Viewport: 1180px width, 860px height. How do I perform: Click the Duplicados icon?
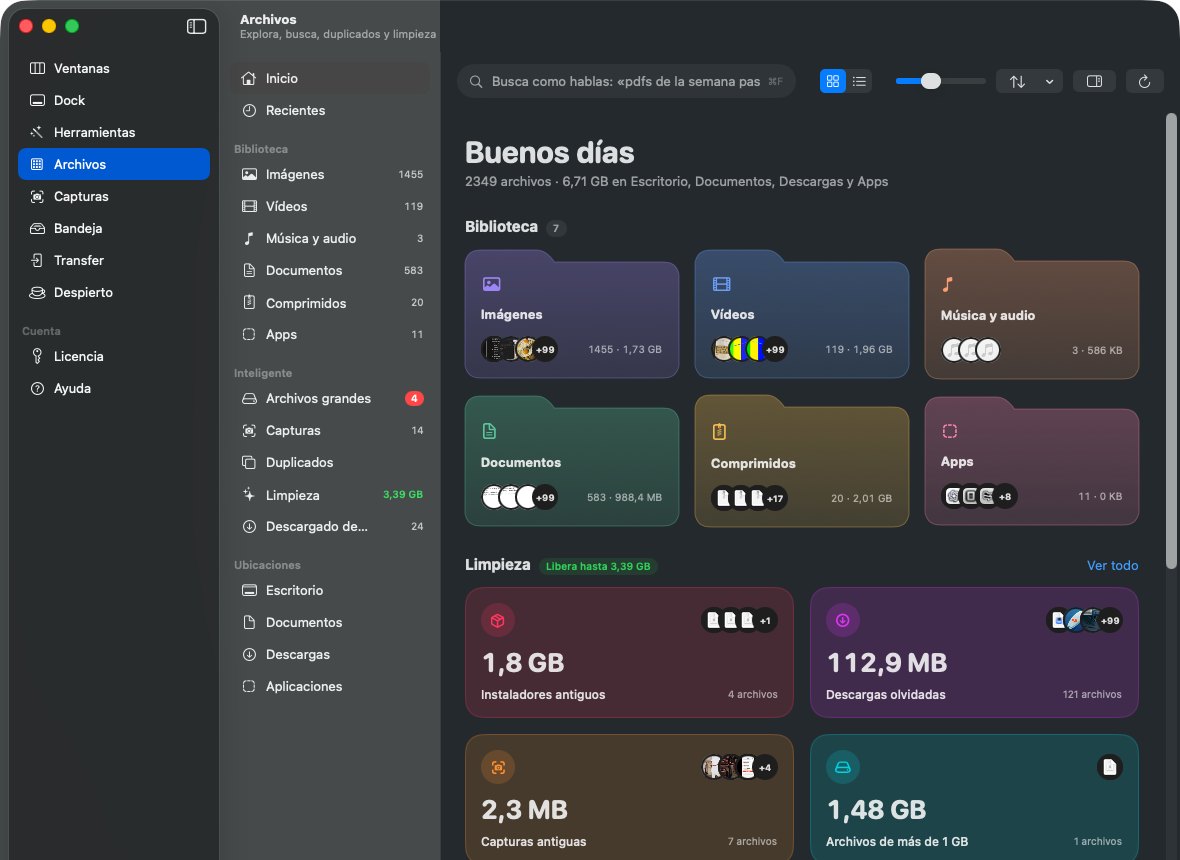tap(249, 463)
